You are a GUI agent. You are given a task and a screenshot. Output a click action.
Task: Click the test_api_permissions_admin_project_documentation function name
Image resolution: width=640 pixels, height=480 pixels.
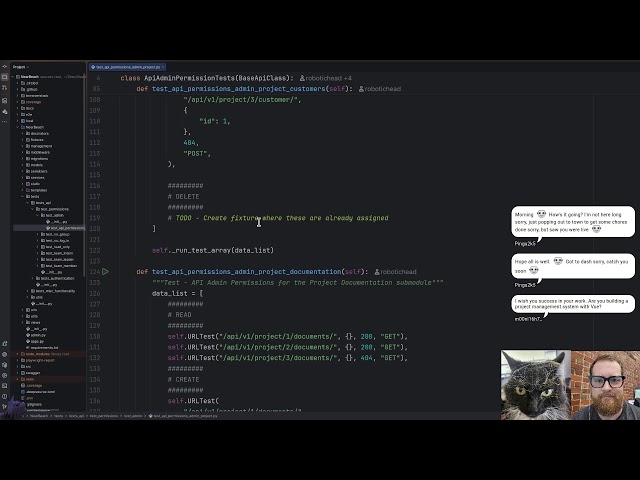coord(247,272)
